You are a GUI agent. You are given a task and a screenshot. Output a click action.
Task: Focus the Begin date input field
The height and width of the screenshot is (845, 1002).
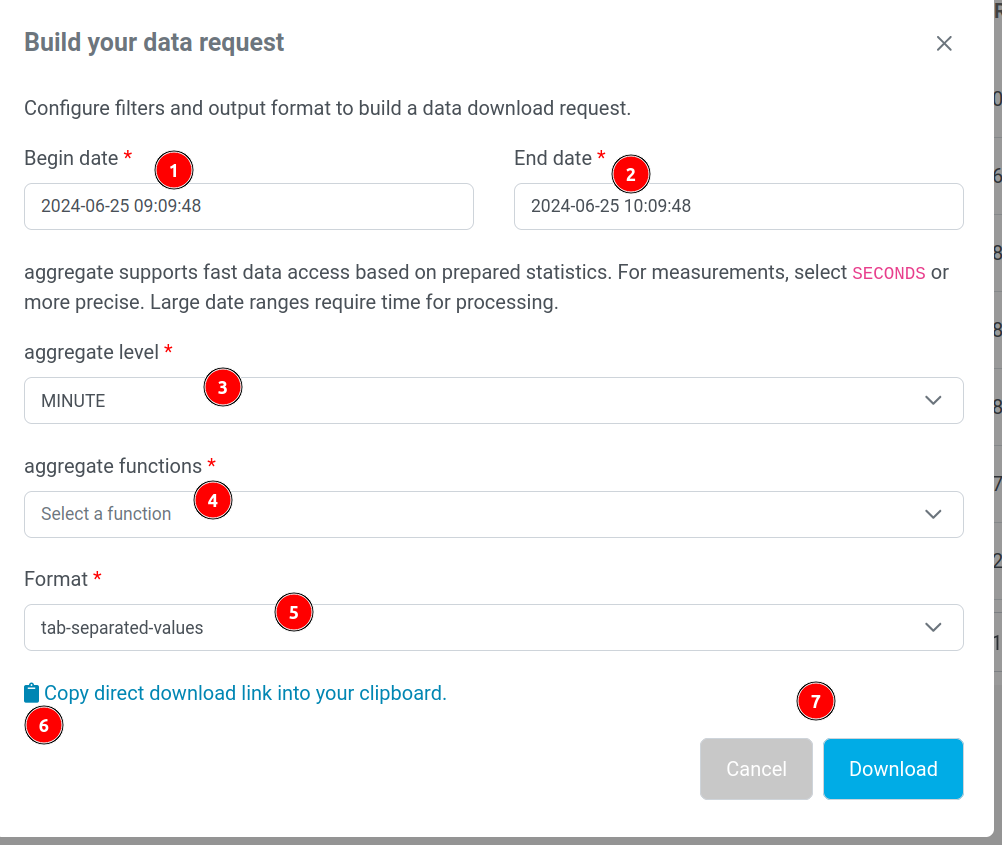click(248, 206)
